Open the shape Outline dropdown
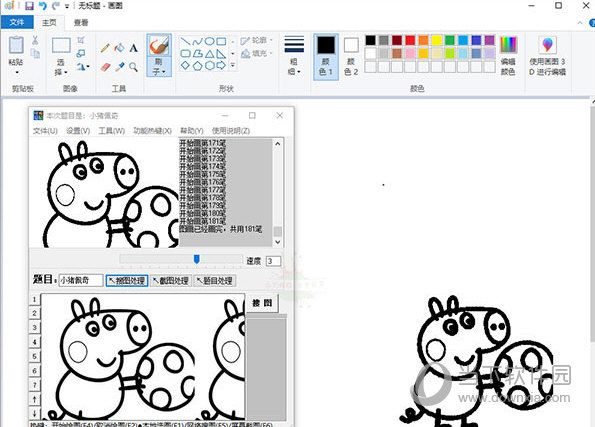This screenshot has width=595, height=427. coord(257,40)
